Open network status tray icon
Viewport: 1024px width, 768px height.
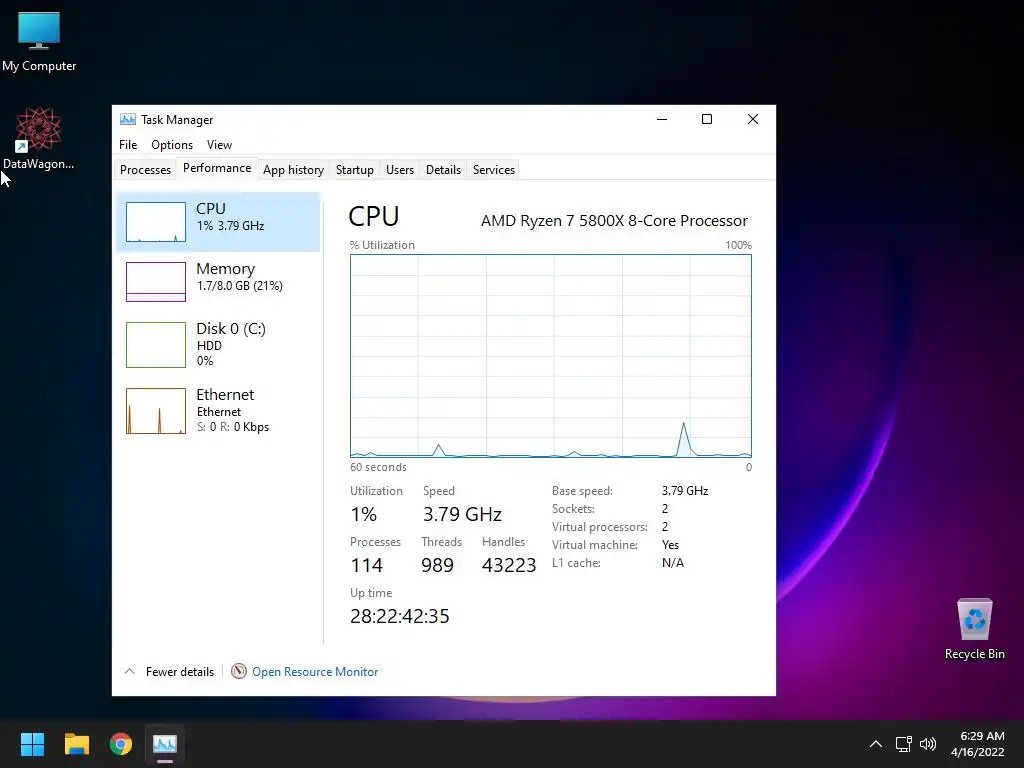click(904, 744)
